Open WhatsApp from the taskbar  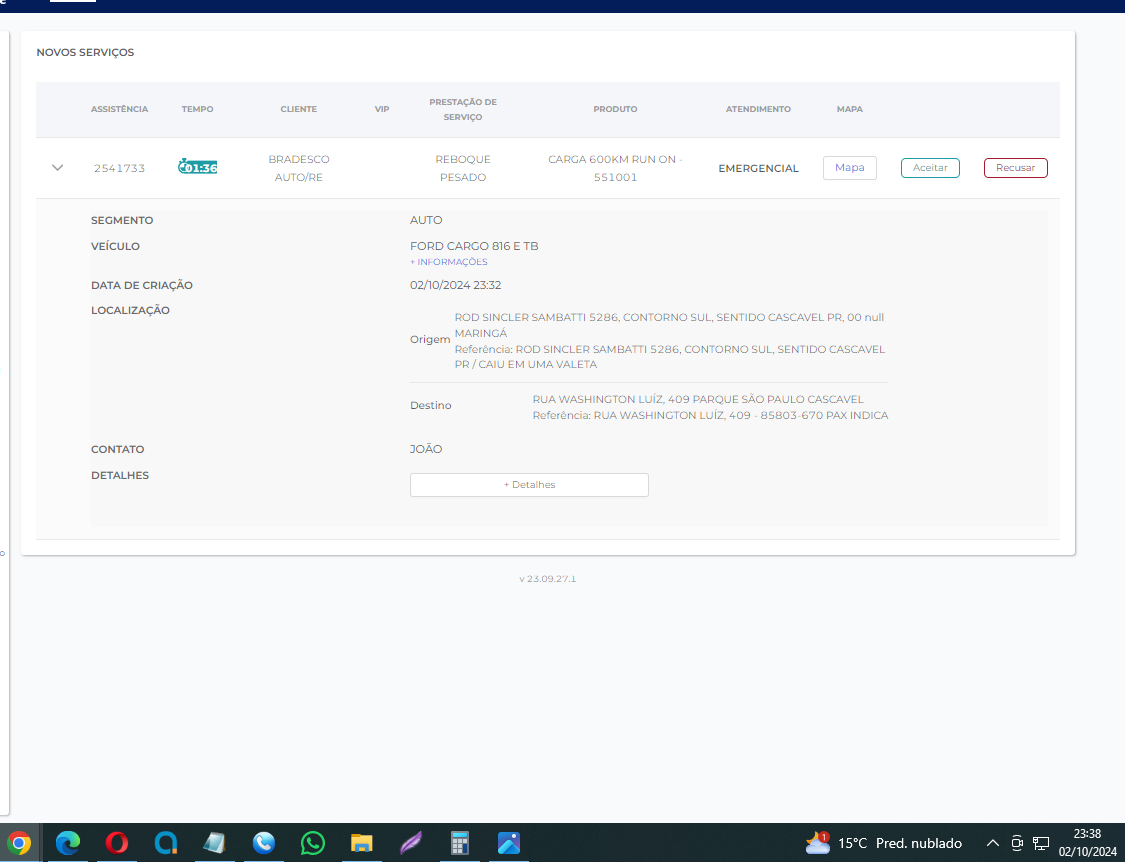point(313,843)
